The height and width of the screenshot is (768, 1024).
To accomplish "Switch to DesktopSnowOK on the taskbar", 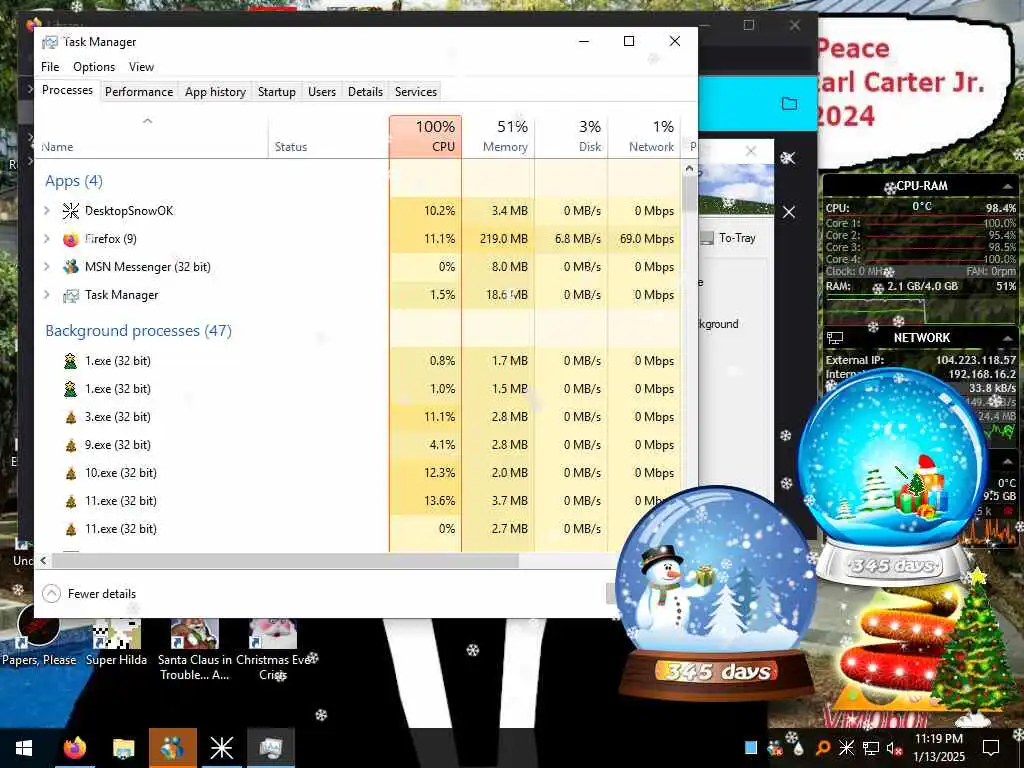I will [x=221, y=748].
